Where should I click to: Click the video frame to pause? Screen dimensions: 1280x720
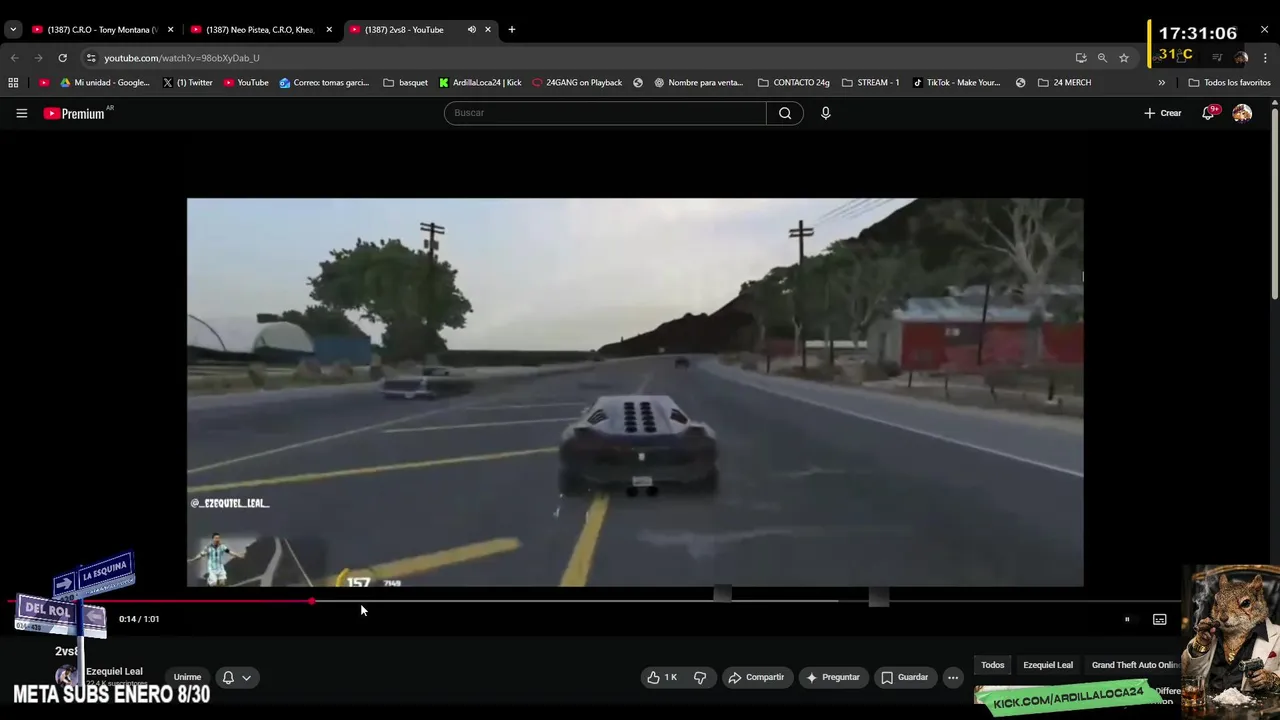coord(635,392)
